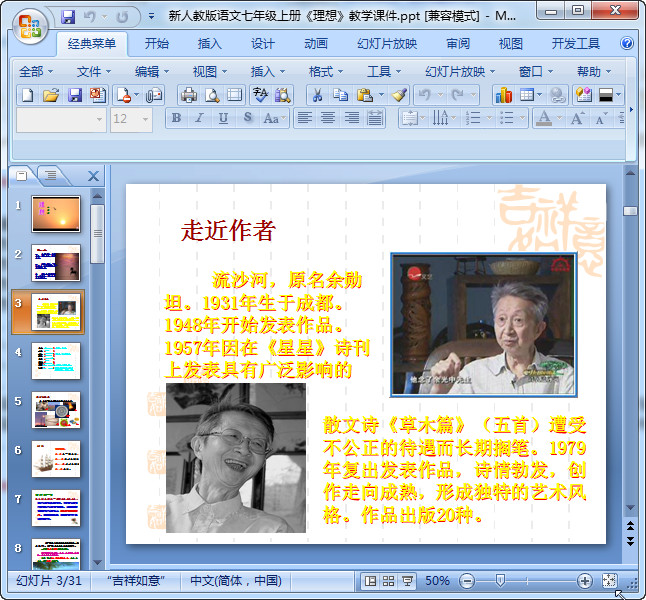The image size is (646, 600).
Task: Toggle text Shadow formatting
Action: tap(247, 118)
